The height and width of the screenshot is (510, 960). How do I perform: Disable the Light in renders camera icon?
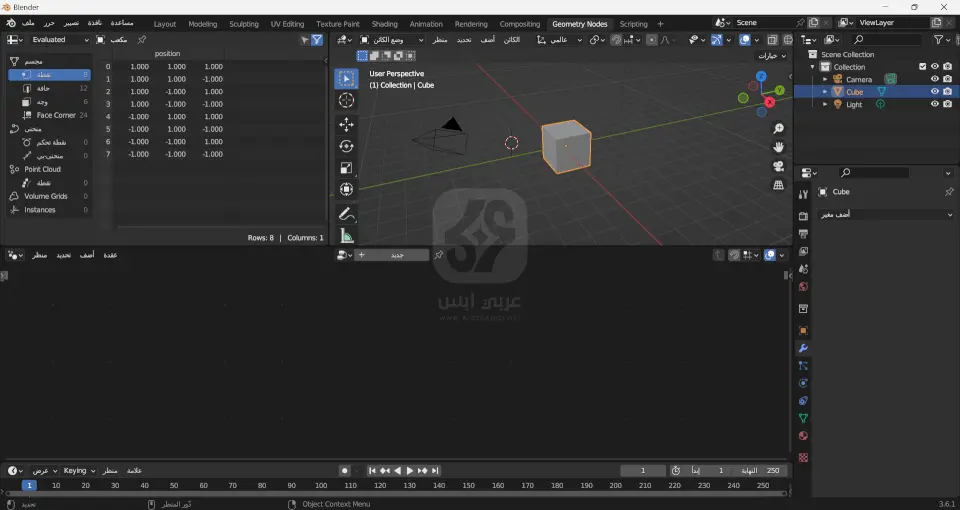(948, 104)
